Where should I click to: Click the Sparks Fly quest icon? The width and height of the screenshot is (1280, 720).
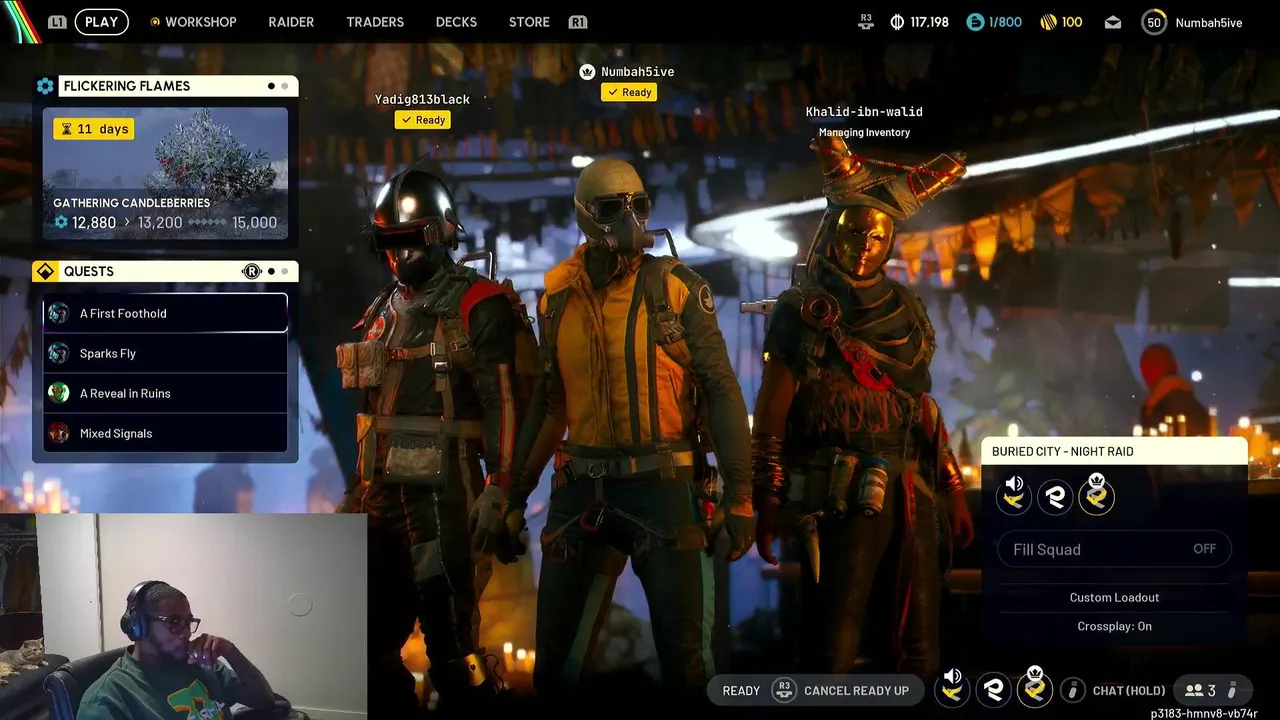click(59, 353)
